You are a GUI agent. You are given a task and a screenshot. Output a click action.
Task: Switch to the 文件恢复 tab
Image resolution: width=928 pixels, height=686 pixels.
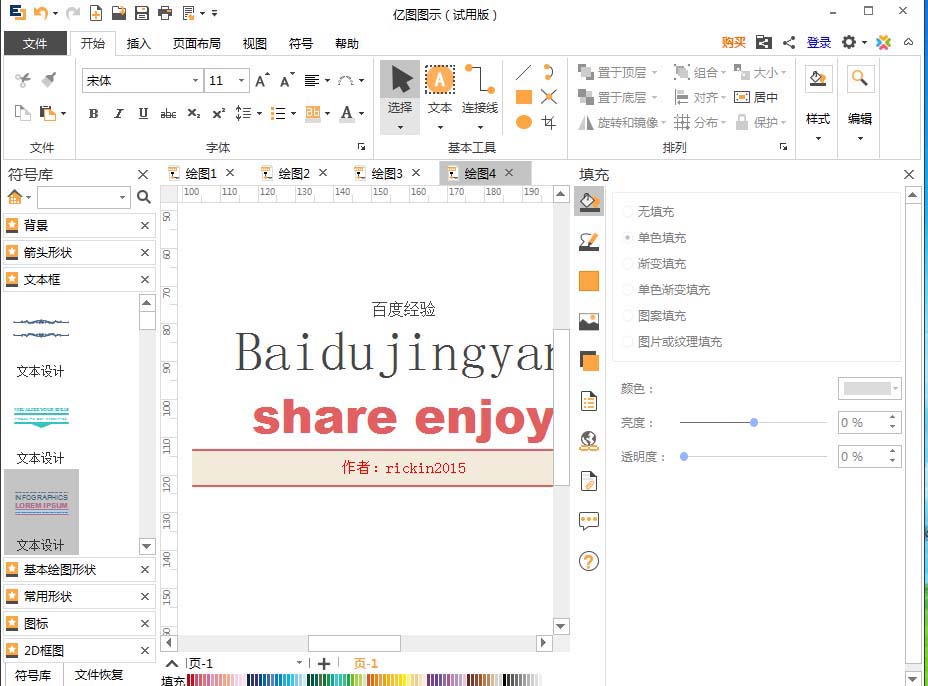[98, 675]
